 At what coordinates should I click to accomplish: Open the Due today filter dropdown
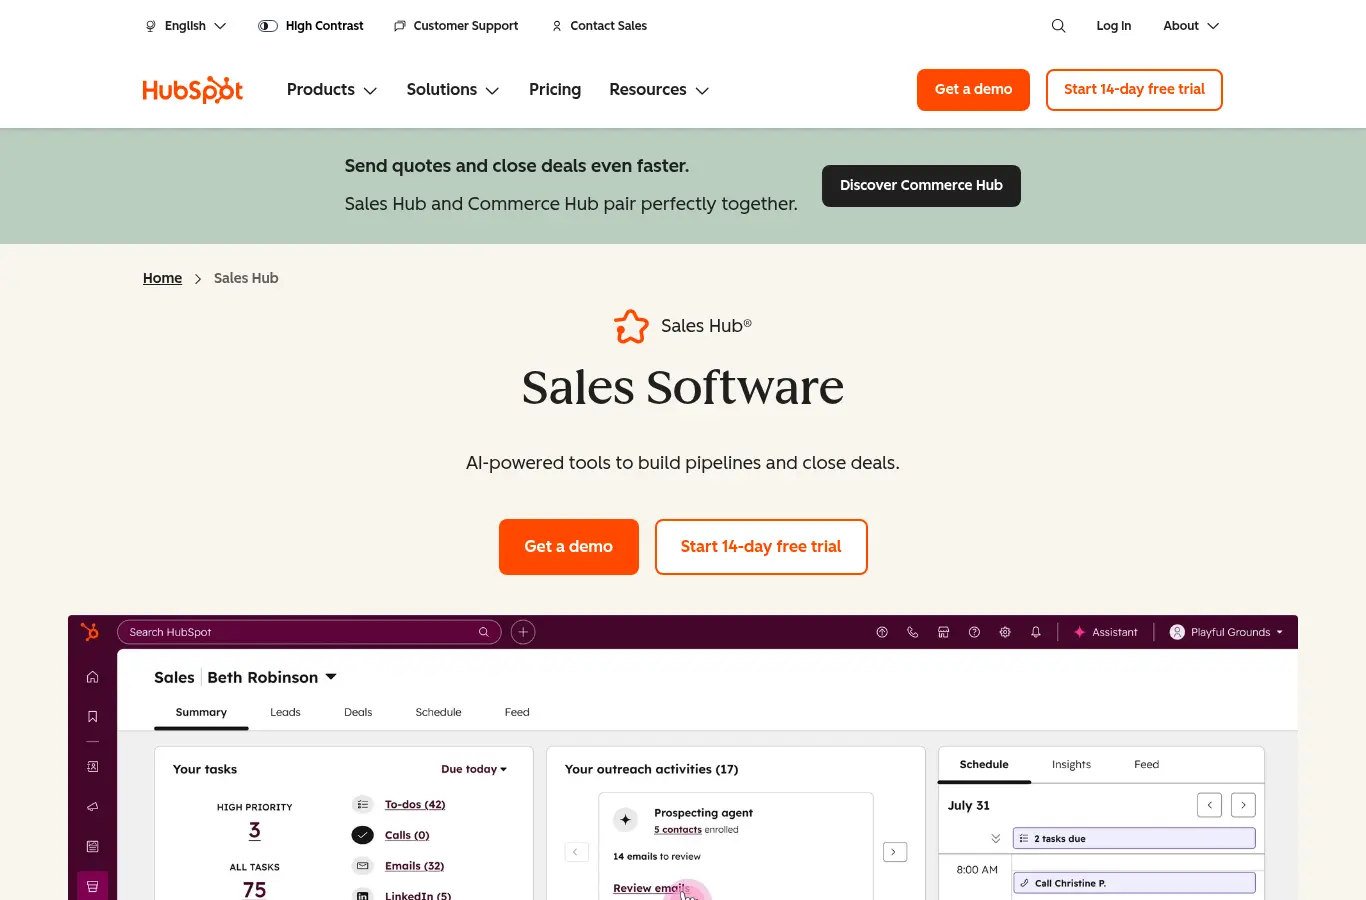(x=474, y=769)
